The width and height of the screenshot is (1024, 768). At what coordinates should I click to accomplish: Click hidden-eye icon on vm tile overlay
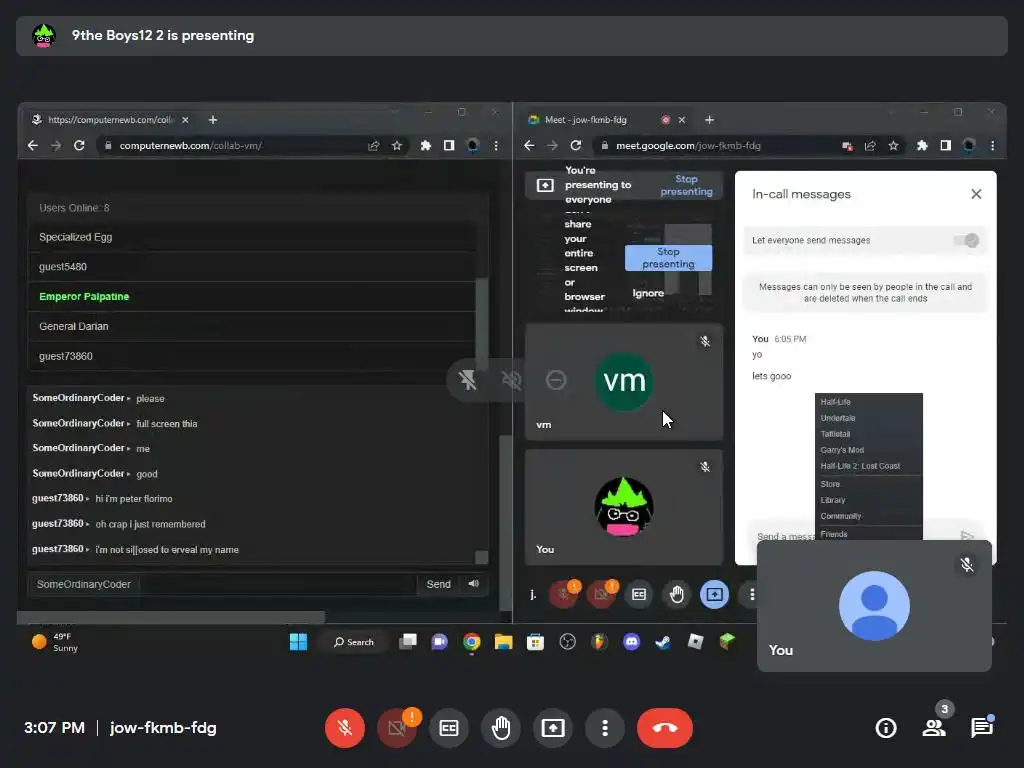[x=511, y=380]
